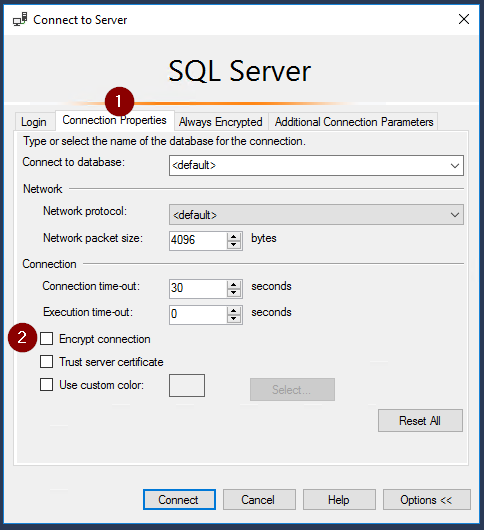Close the Connect to Server window
This screenshot has width=484, height=530.
(x=464, y=19)
